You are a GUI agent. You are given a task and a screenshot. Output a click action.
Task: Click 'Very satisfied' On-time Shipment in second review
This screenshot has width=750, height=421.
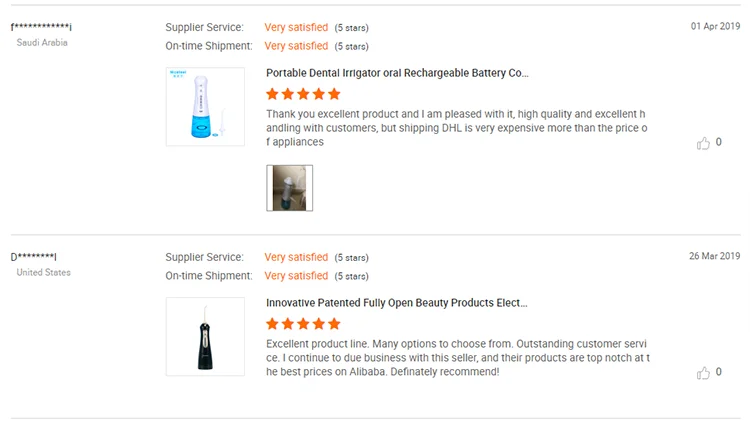click(x=296, y=276)
